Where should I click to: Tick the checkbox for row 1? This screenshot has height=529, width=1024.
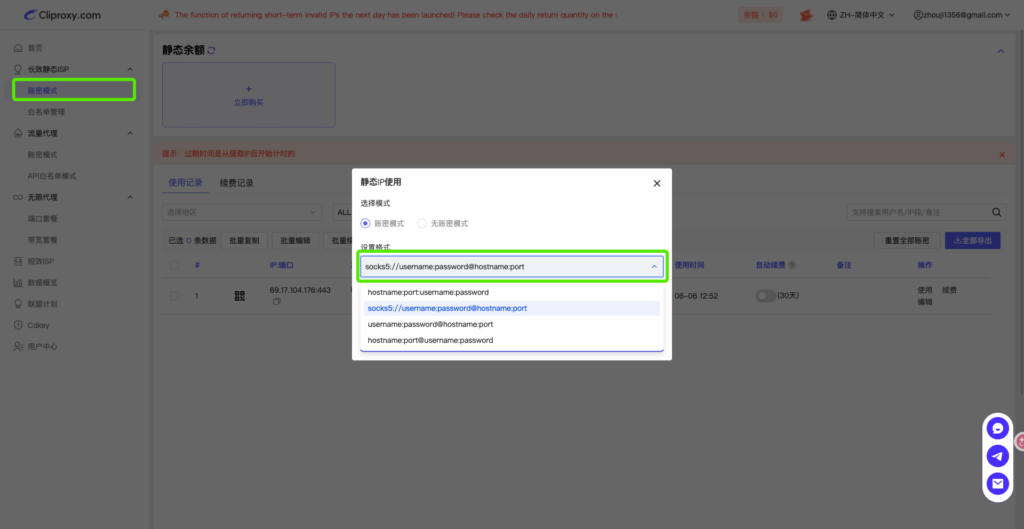point(174,296)
